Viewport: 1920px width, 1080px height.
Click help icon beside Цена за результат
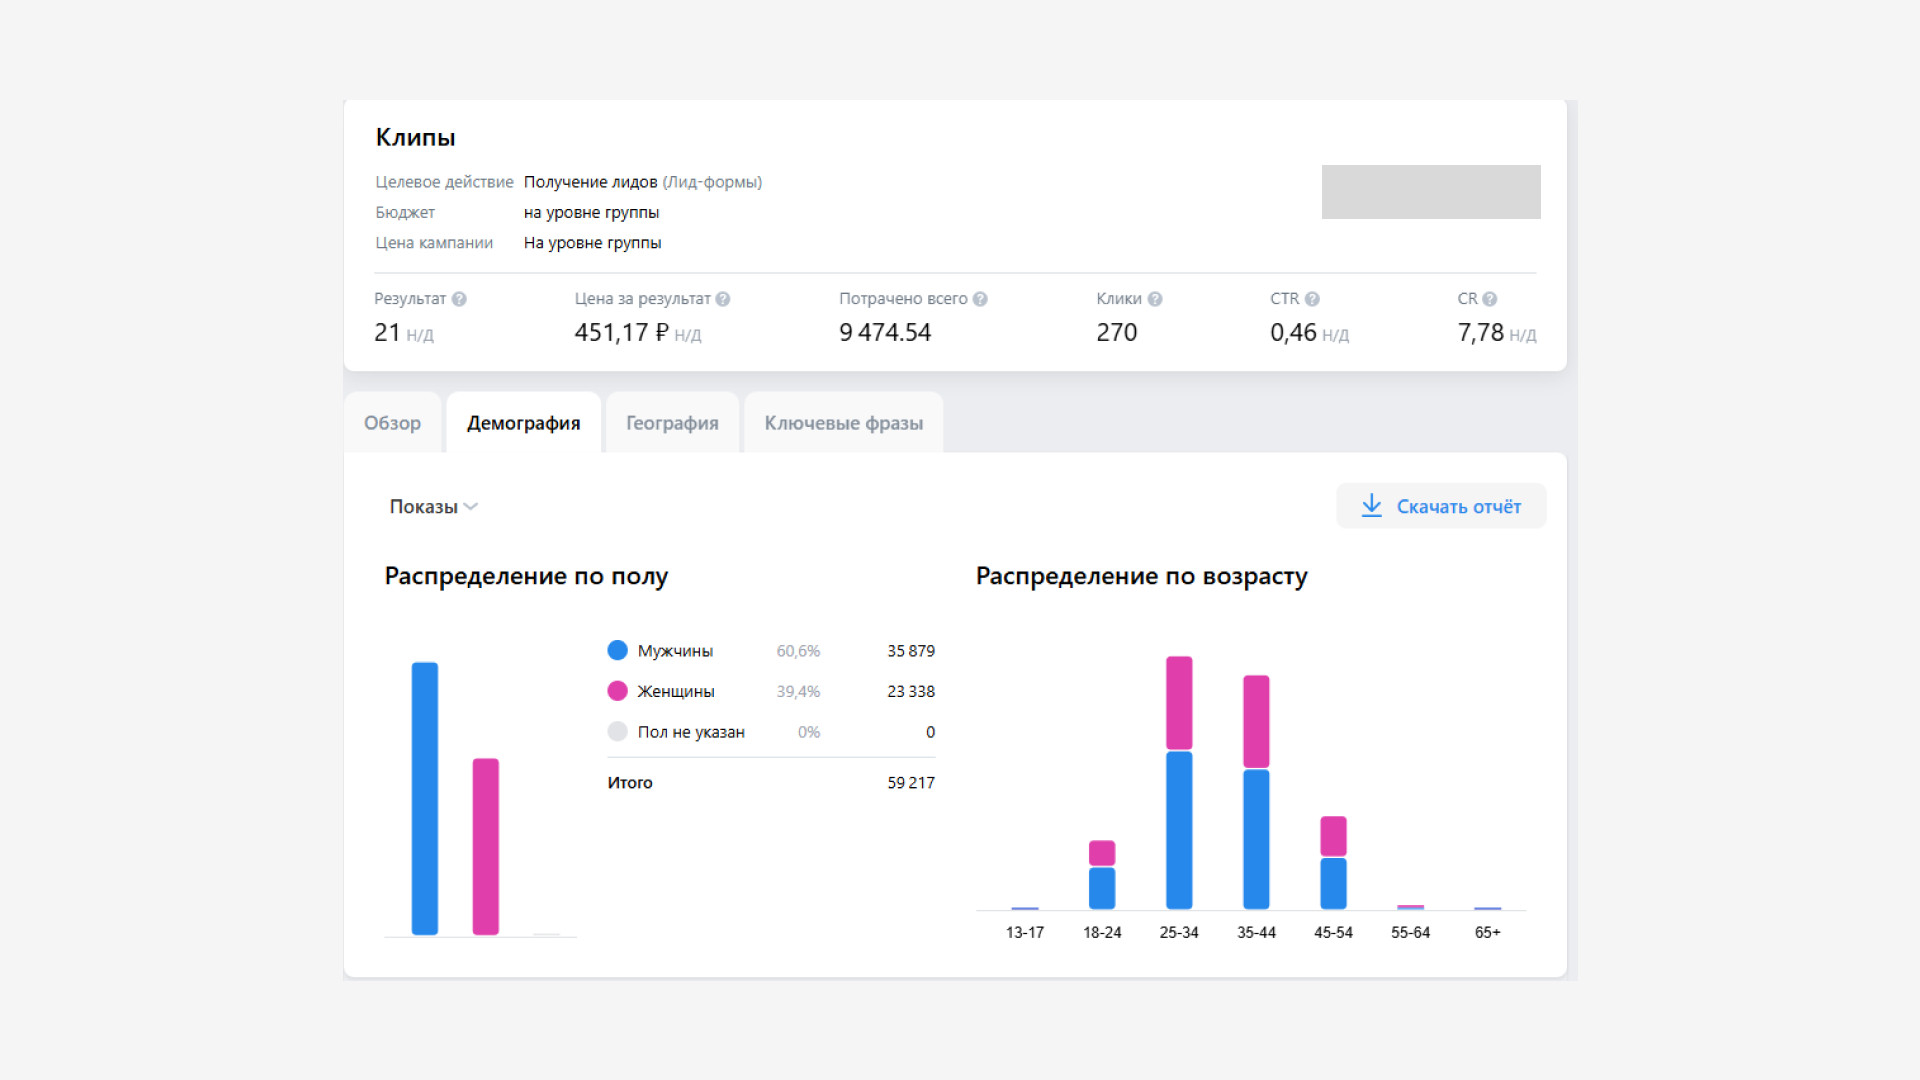point(723,299)
